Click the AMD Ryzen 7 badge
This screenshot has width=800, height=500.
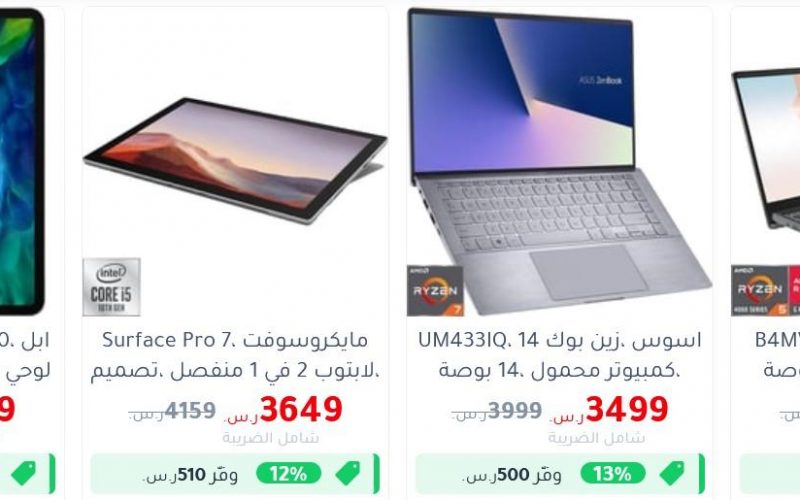click(435, 291)
